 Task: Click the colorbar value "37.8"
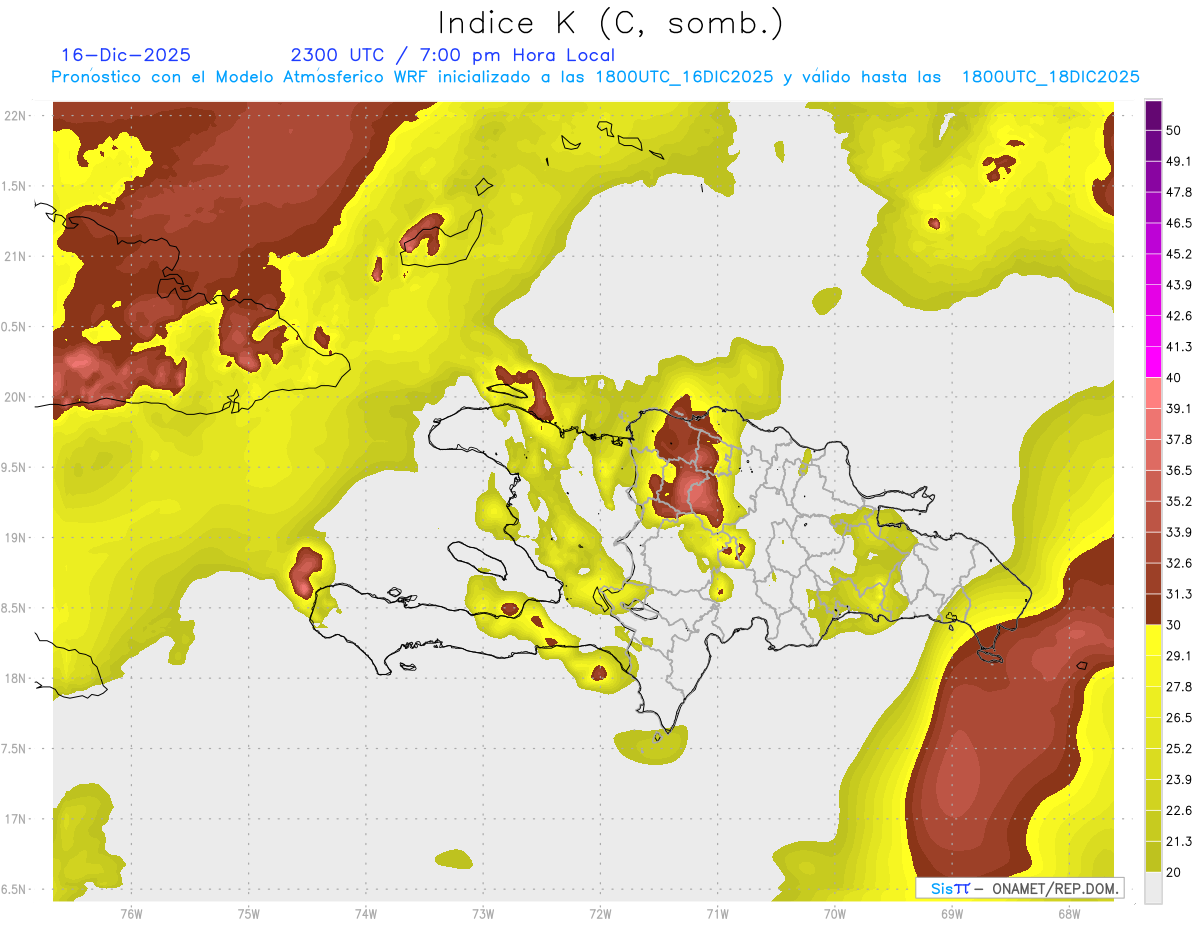click(x=1179, y=440)
